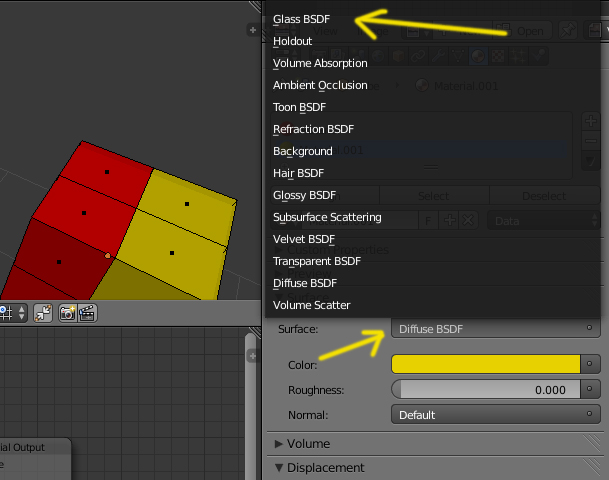Choose Glass BSDF from the shader list
Screen dimensions: 609x480
(301, 19)
